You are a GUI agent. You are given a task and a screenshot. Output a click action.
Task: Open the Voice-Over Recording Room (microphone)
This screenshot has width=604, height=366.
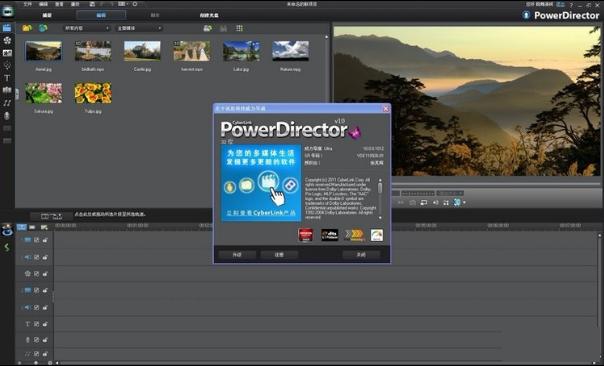(x=7, y=115)
